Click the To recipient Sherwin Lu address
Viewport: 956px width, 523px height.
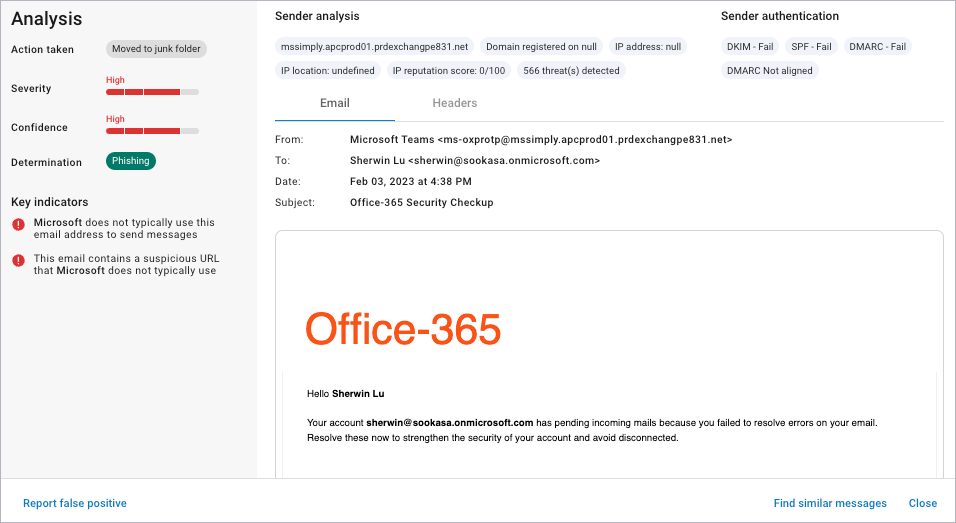point(475,160)
